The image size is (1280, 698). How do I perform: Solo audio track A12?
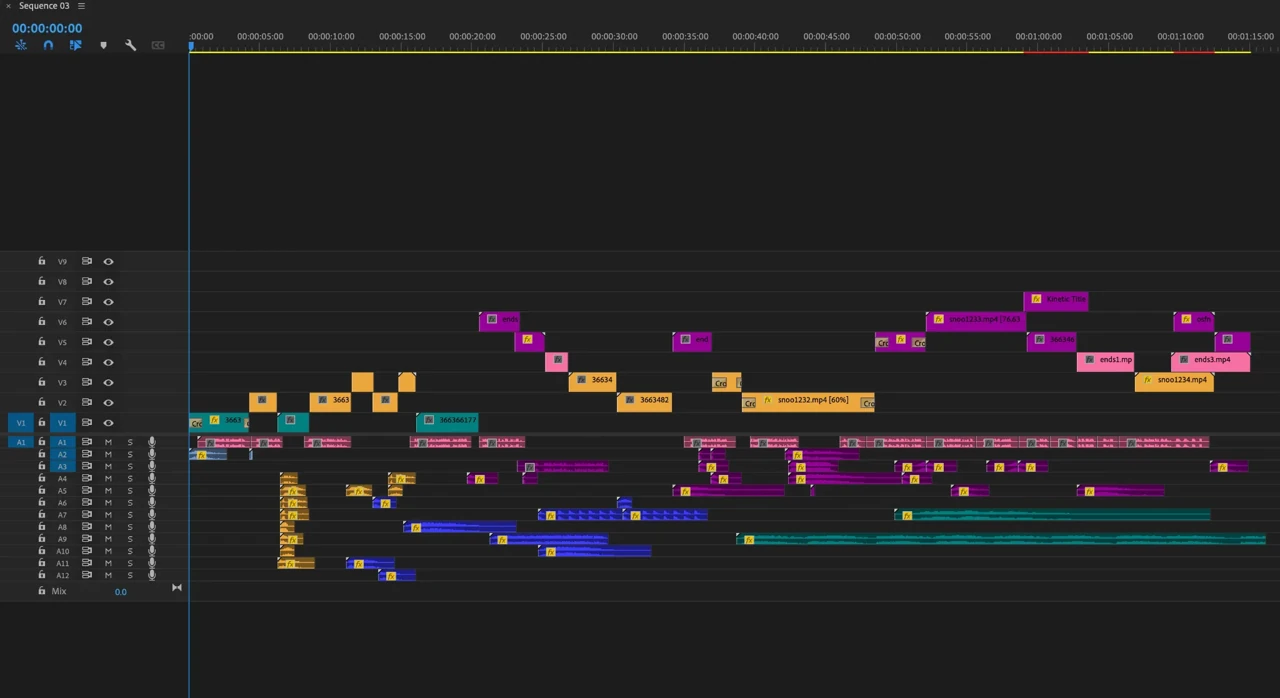pyautogui.click(x=130, y=575)
